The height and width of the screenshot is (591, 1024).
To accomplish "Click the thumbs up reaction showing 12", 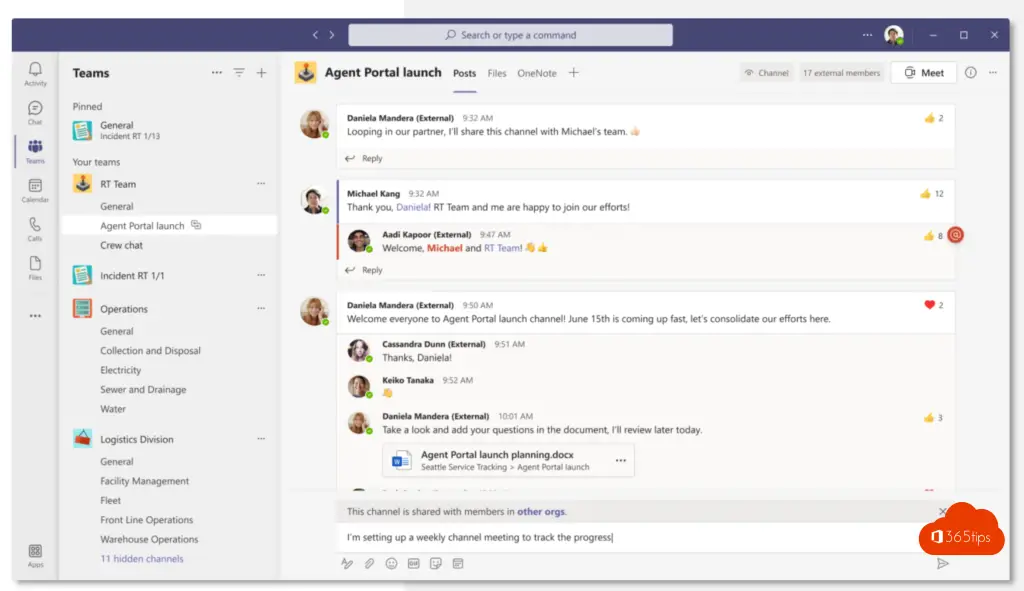I will (x=932, y=194).
